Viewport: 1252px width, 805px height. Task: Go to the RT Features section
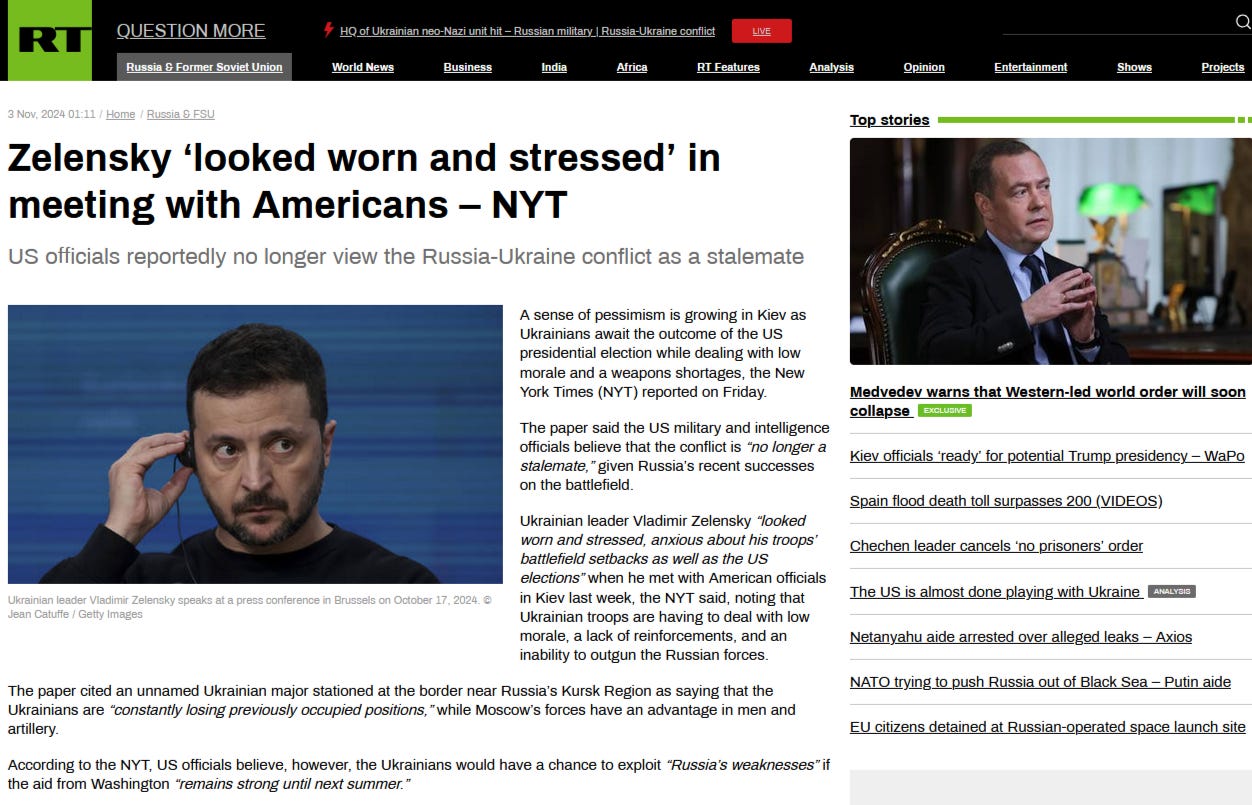728,67
